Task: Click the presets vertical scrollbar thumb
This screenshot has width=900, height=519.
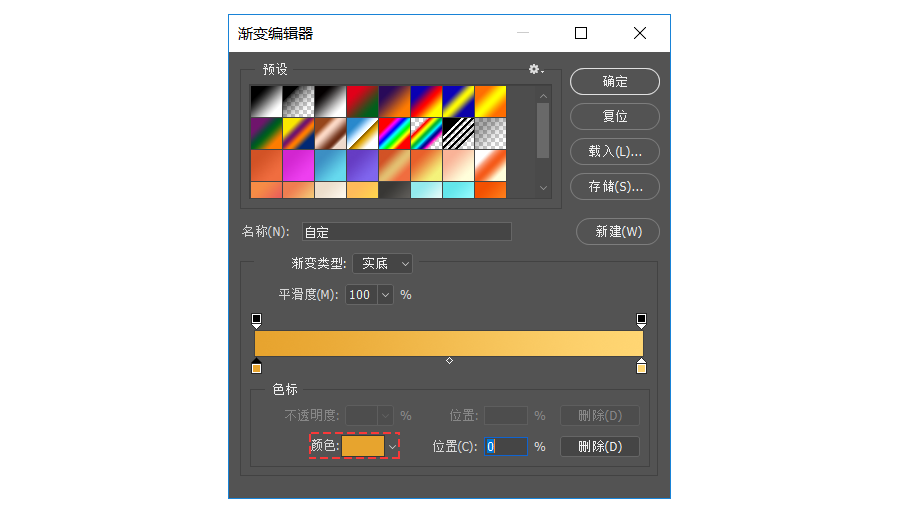Action: pos(543,130)
